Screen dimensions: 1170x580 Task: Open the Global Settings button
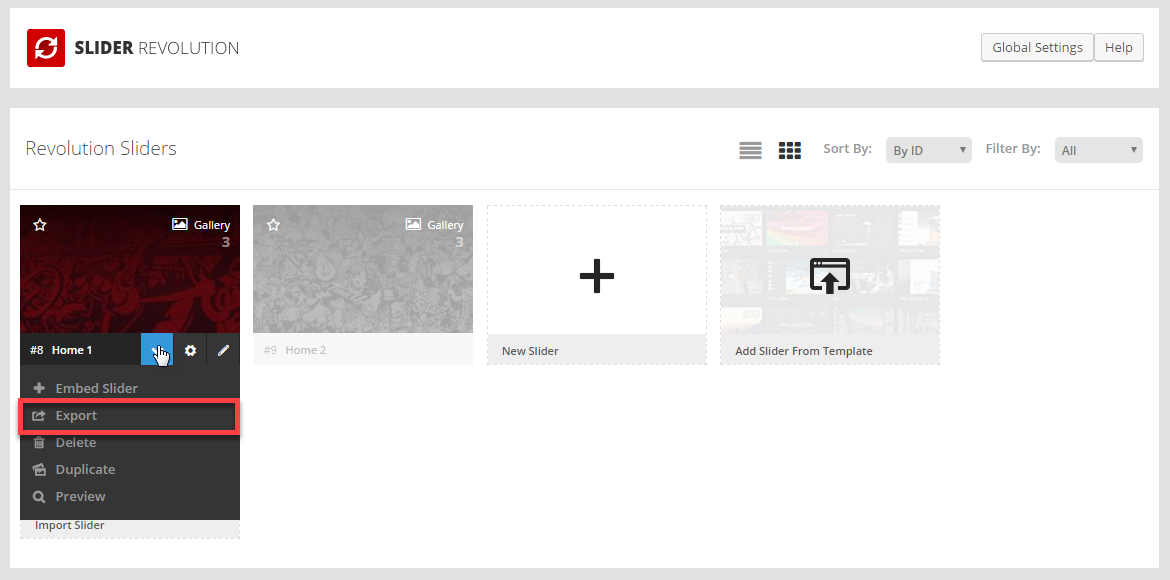[1037, 48]
